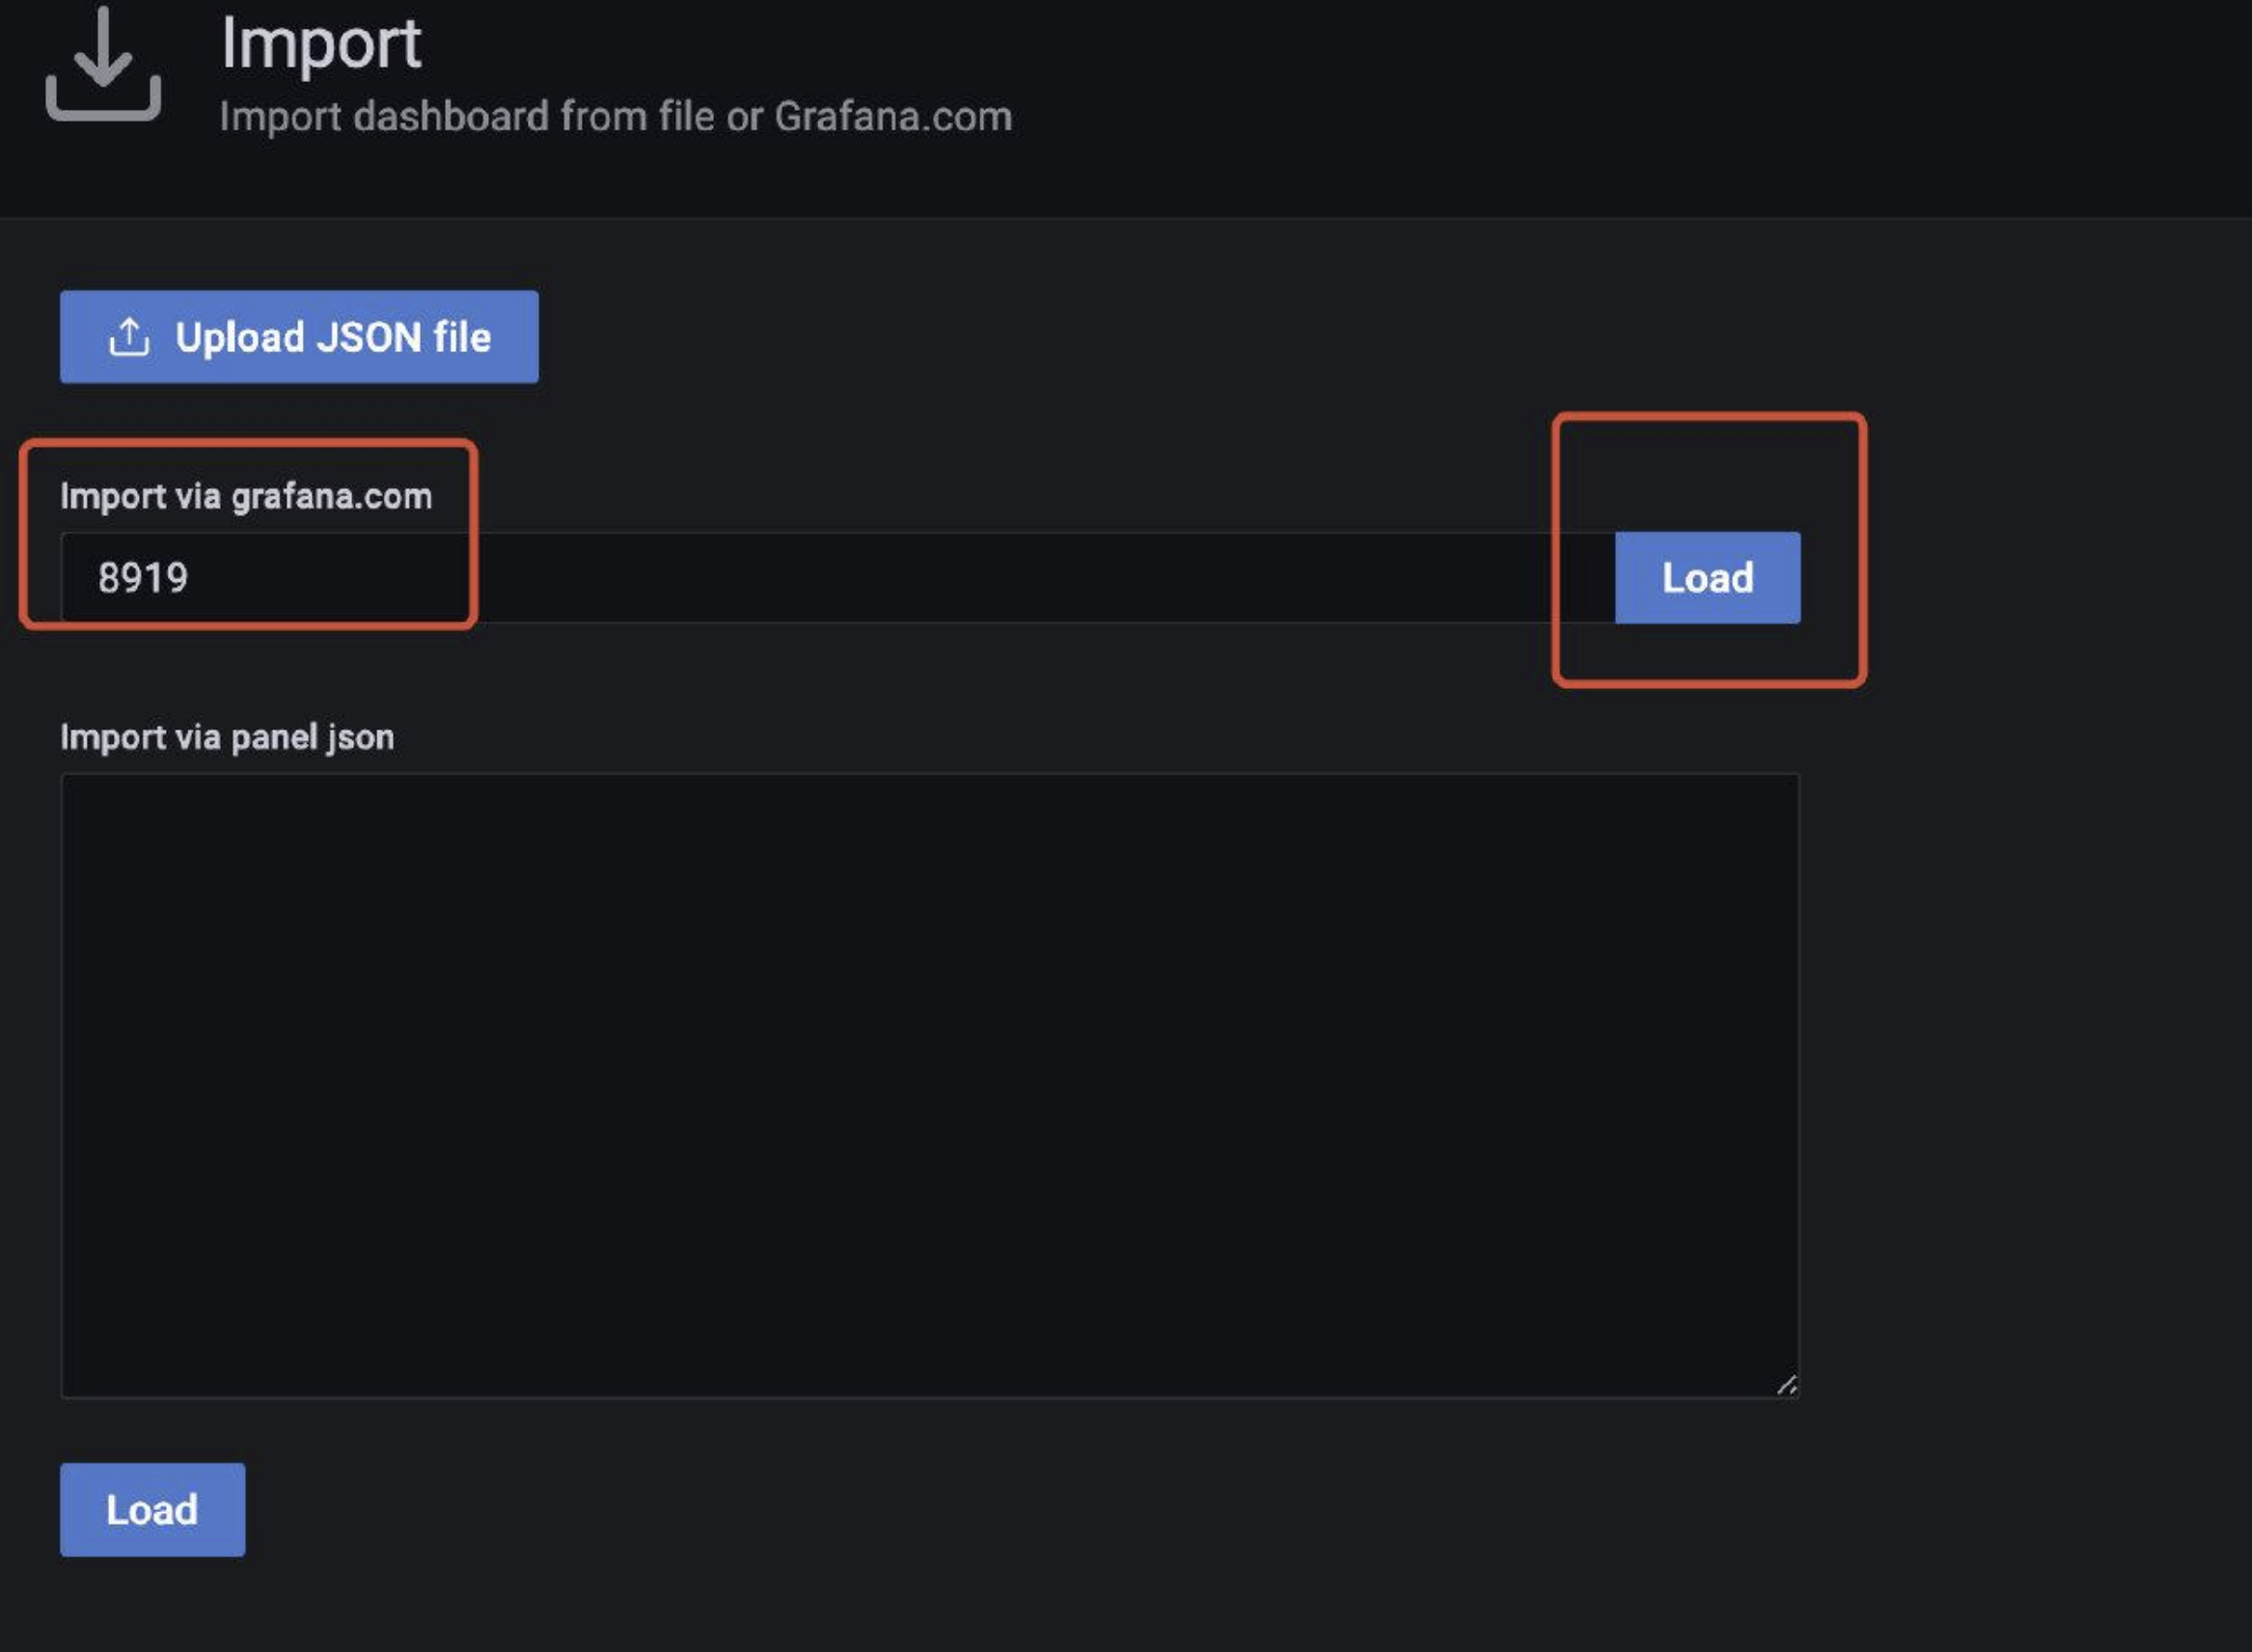Click inside the panel json text area
2252x1652 pixels.
pyautogui.click(x=930, y=1085)
